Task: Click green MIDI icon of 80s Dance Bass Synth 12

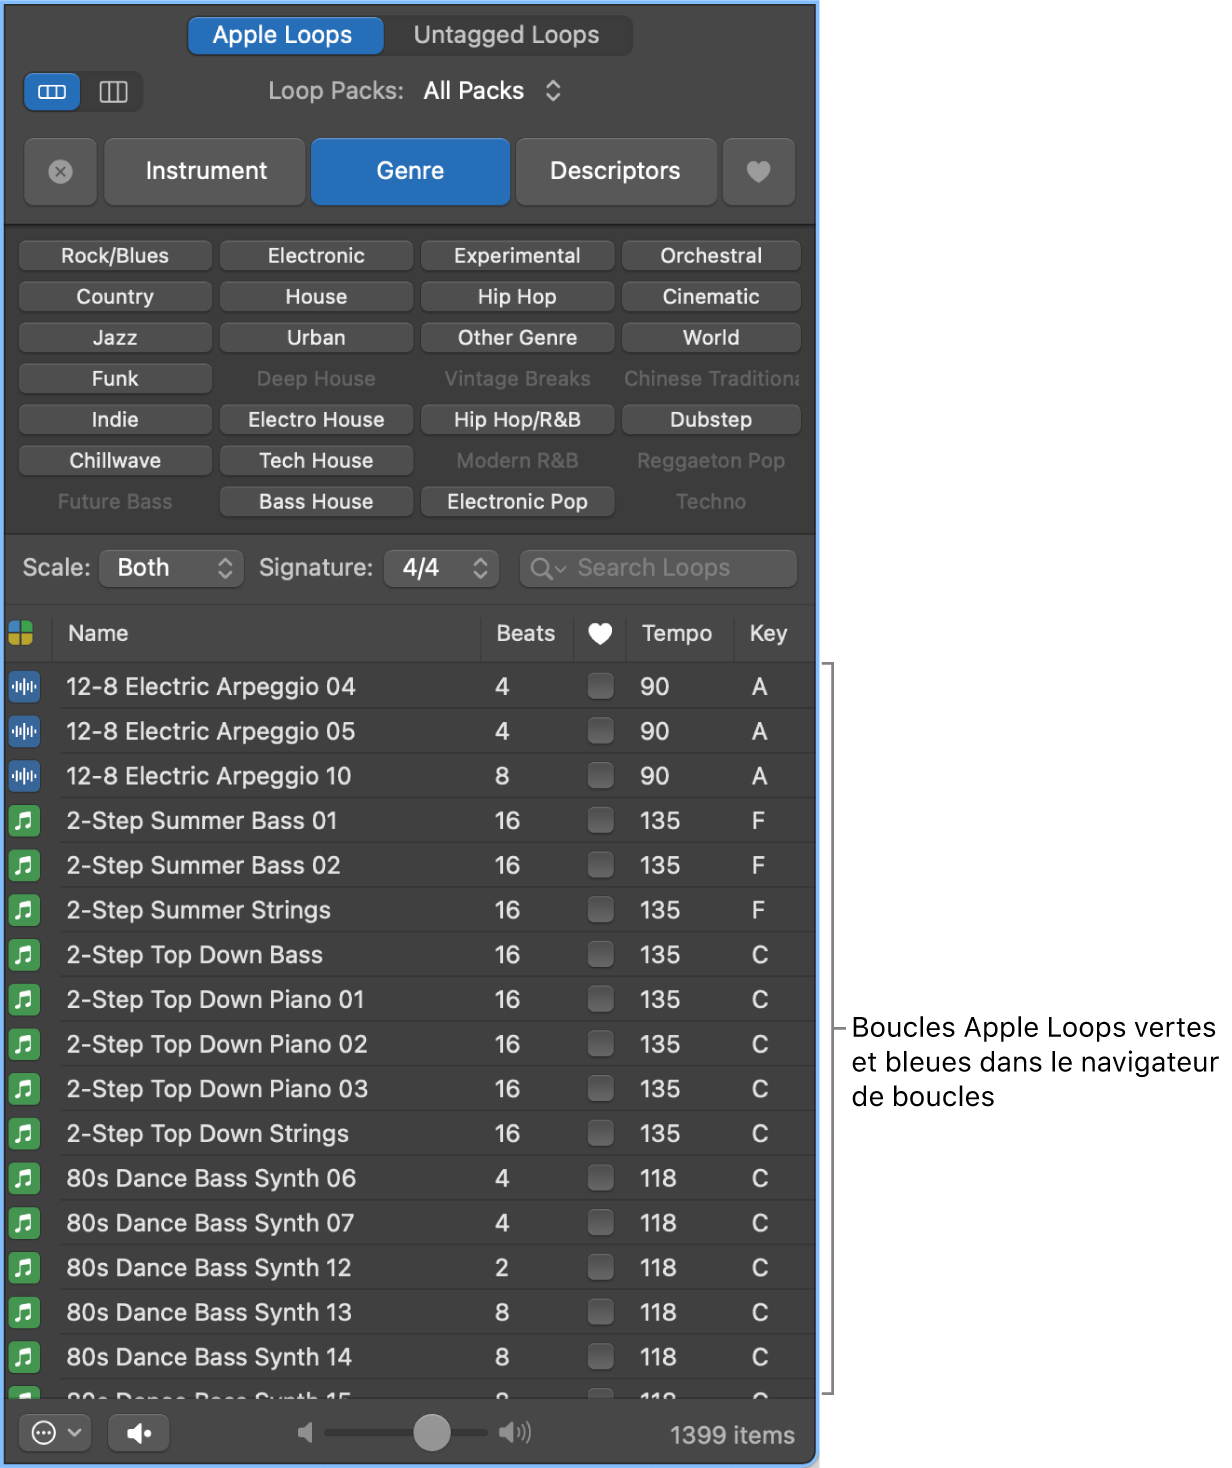Action: (24, 1267)
